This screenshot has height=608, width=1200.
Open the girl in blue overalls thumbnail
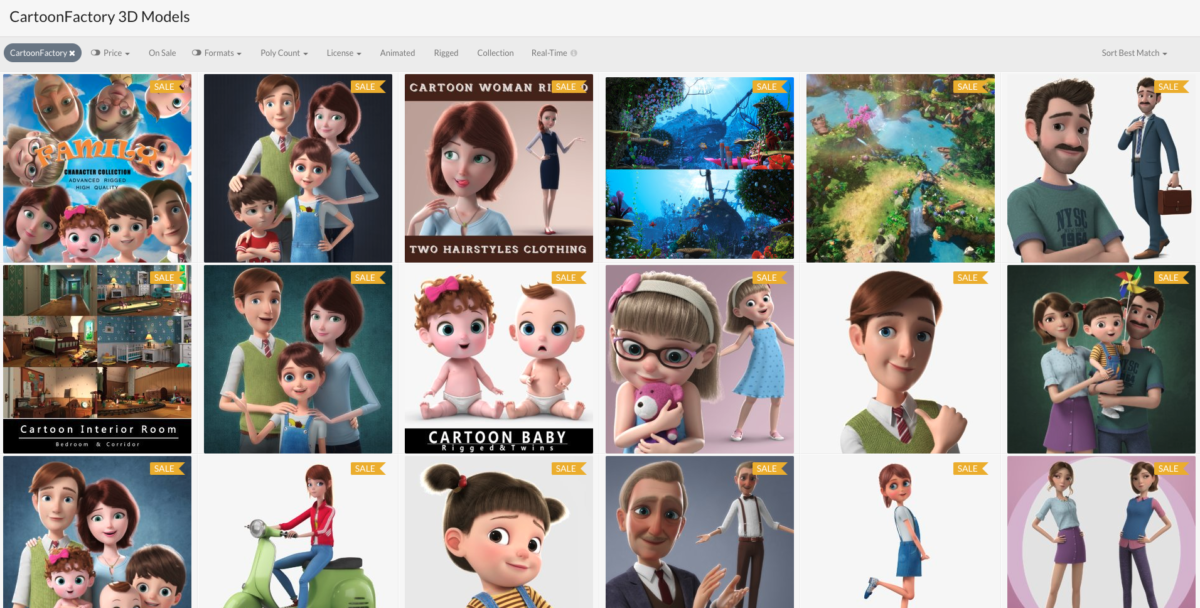point(900,532)
